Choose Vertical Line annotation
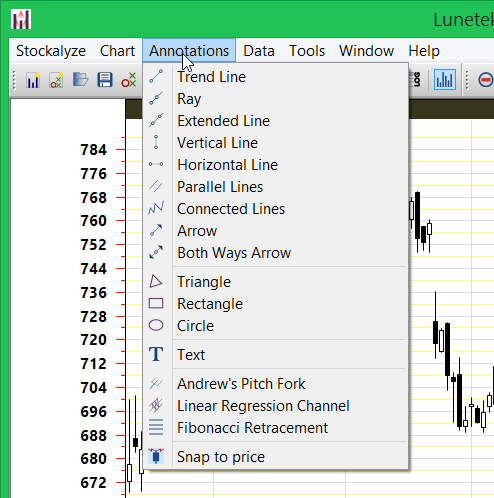The width and height of the screenshot is (494, 498). 275,143
